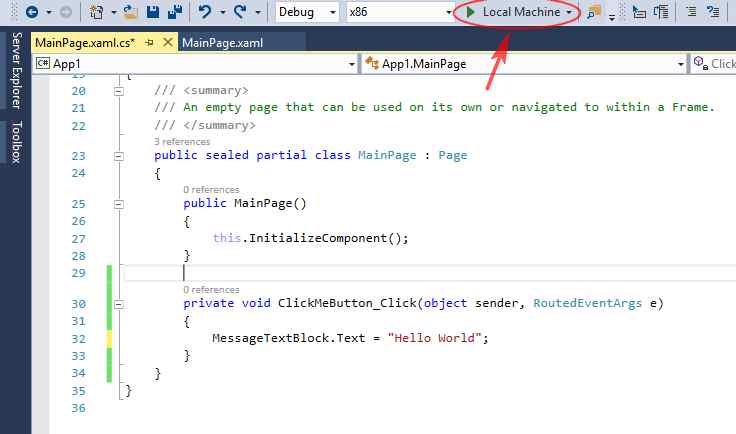This screenshot has width=736, height=434.
Task: Click the ClickMeButton_Click method name
Action: point(347,303)
